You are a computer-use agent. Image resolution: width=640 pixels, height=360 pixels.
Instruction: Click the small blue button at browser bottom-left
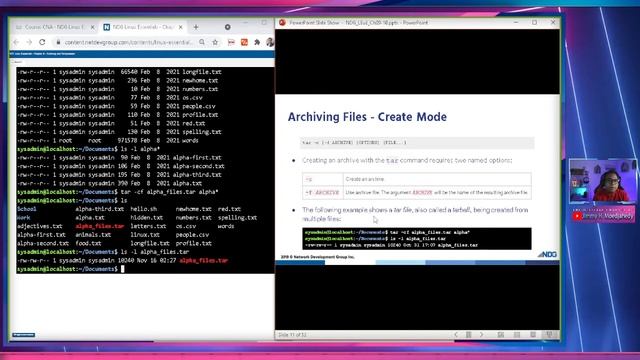point(24,335)
